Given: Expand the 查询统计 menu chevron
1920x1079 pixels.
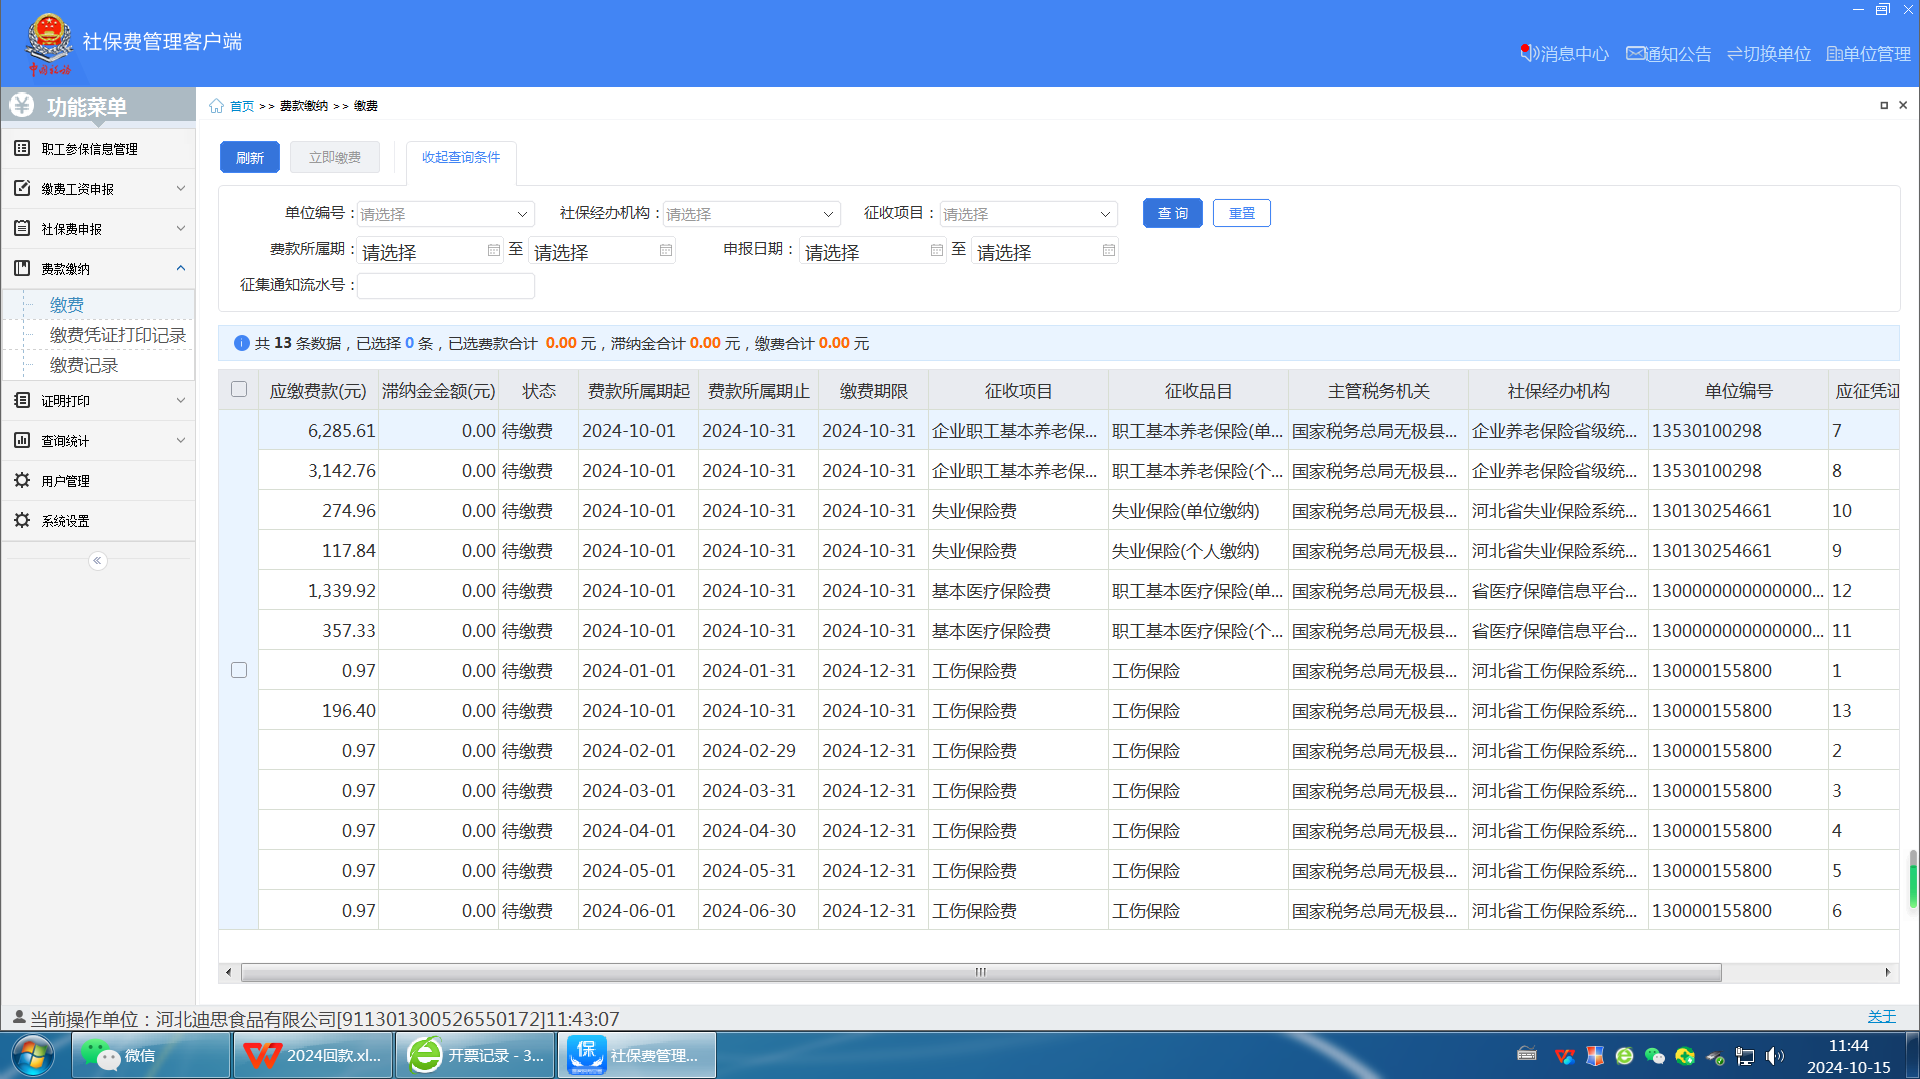Looking at the screenshot, I should pos(181,441).
